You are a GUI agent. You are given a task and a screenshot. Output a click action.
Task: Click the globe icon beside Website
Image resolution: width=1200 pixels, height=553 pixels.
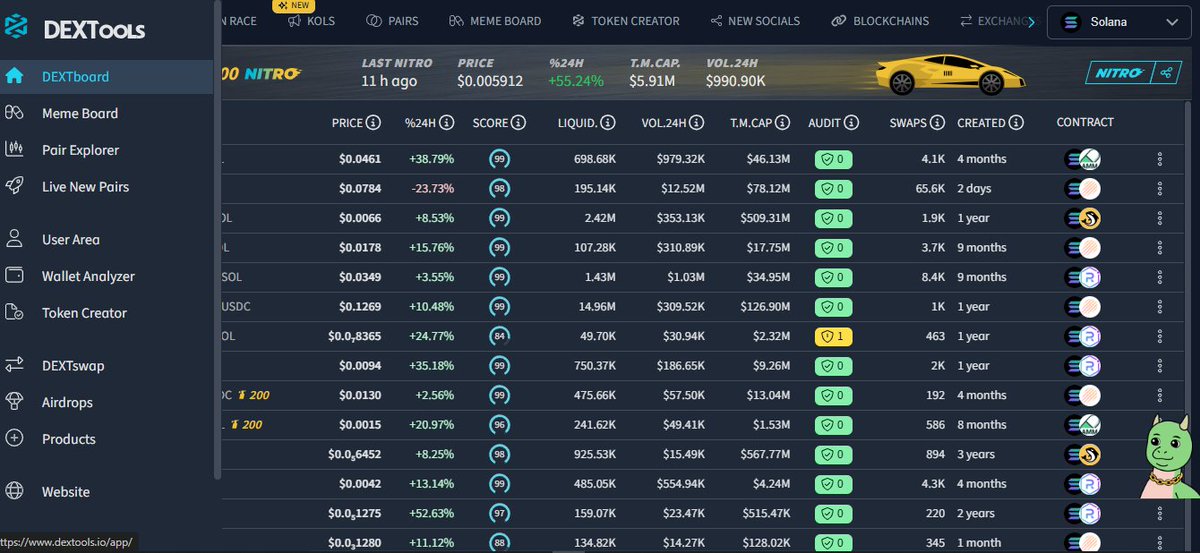point(15,492)
